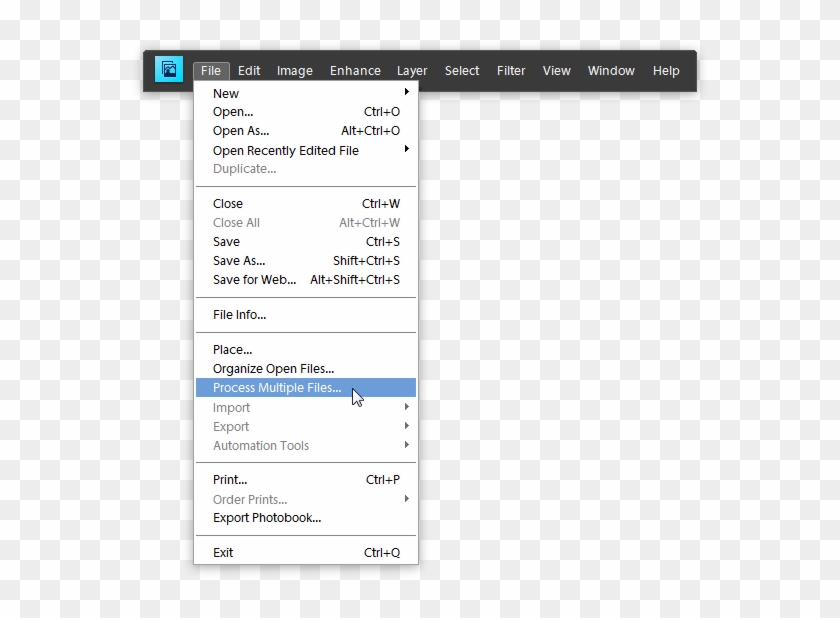Select Exit to quit the application
Image resolution: width=840 pixels, height=618 pixels.
coord(222,552)
